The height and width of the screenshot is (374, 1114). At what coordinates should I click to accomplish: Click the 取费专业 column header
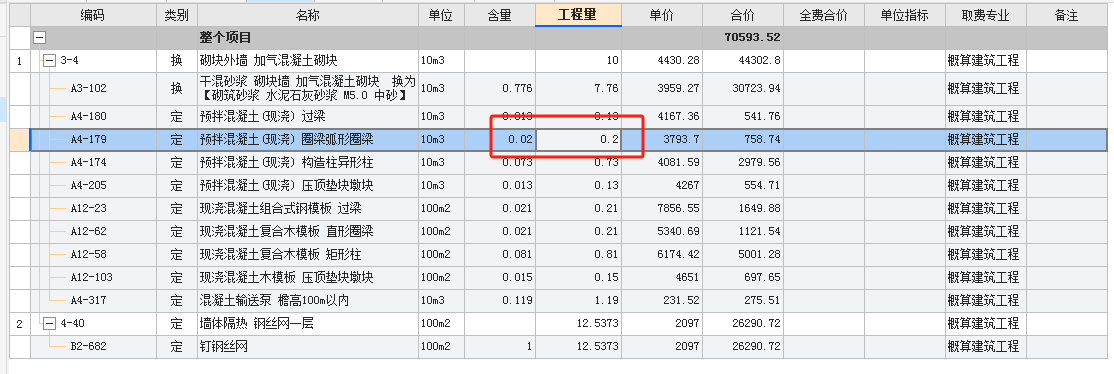pyautogui.click(x=985, y=15)
